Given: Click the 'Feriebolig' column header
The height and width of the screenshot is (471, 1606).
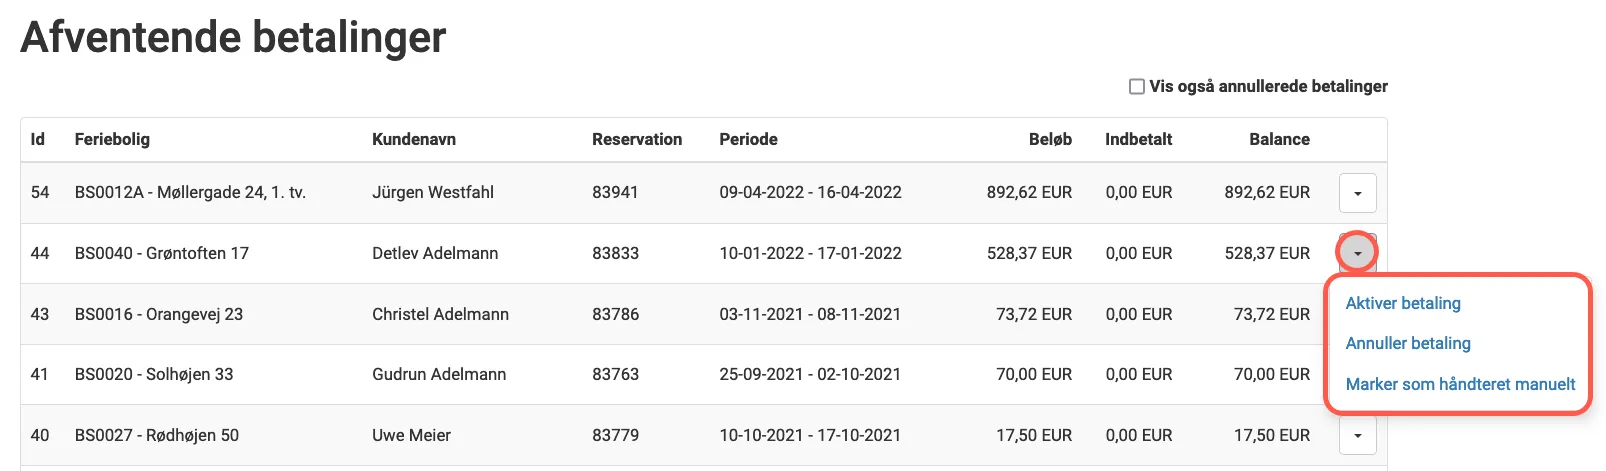Looking at the screenshot, I should 112,139.
